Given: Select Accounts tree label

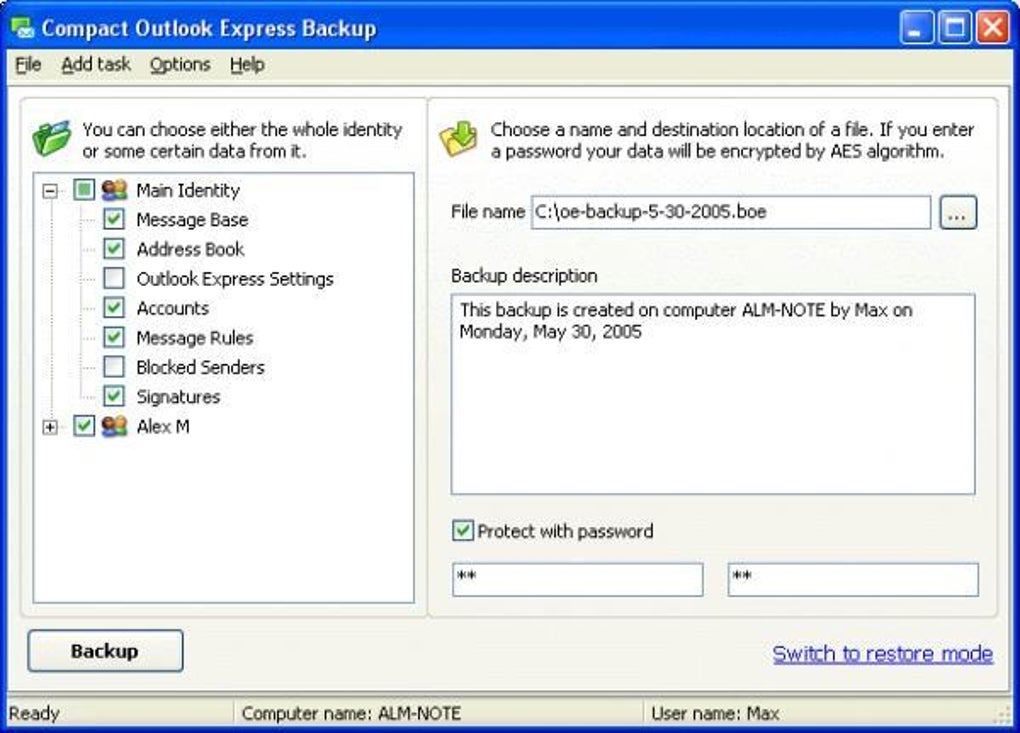Looking at the screenshot, I should [172, 308].
